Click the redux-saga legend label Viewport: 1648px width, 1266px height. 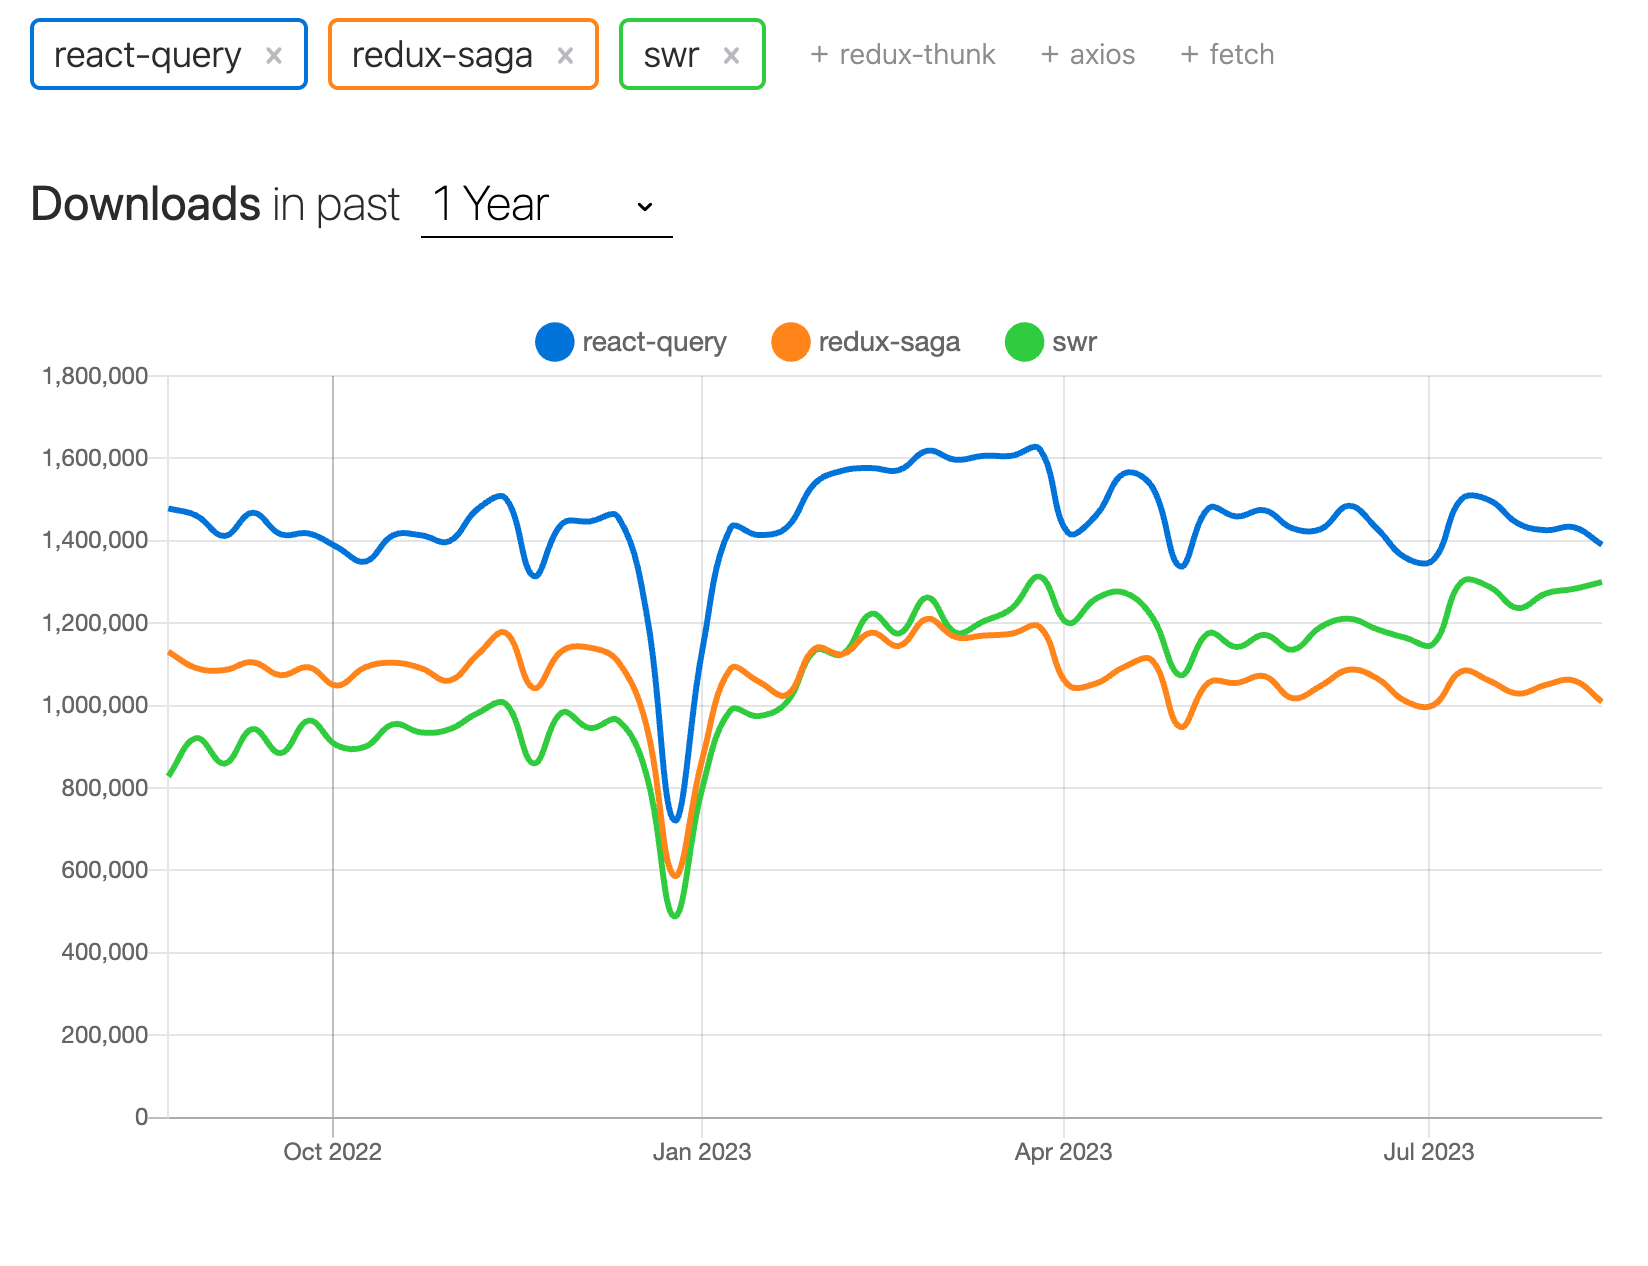(x=889, y=342)
